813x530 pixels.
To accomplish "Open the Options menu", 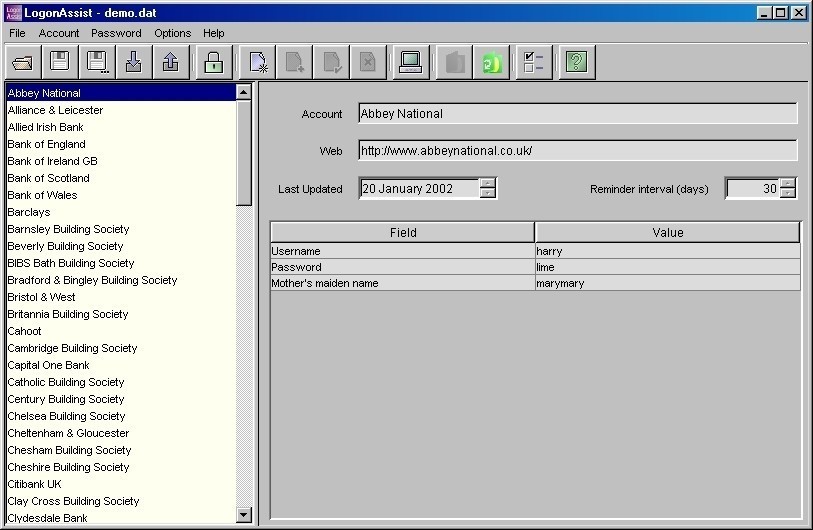I will 173,33.
